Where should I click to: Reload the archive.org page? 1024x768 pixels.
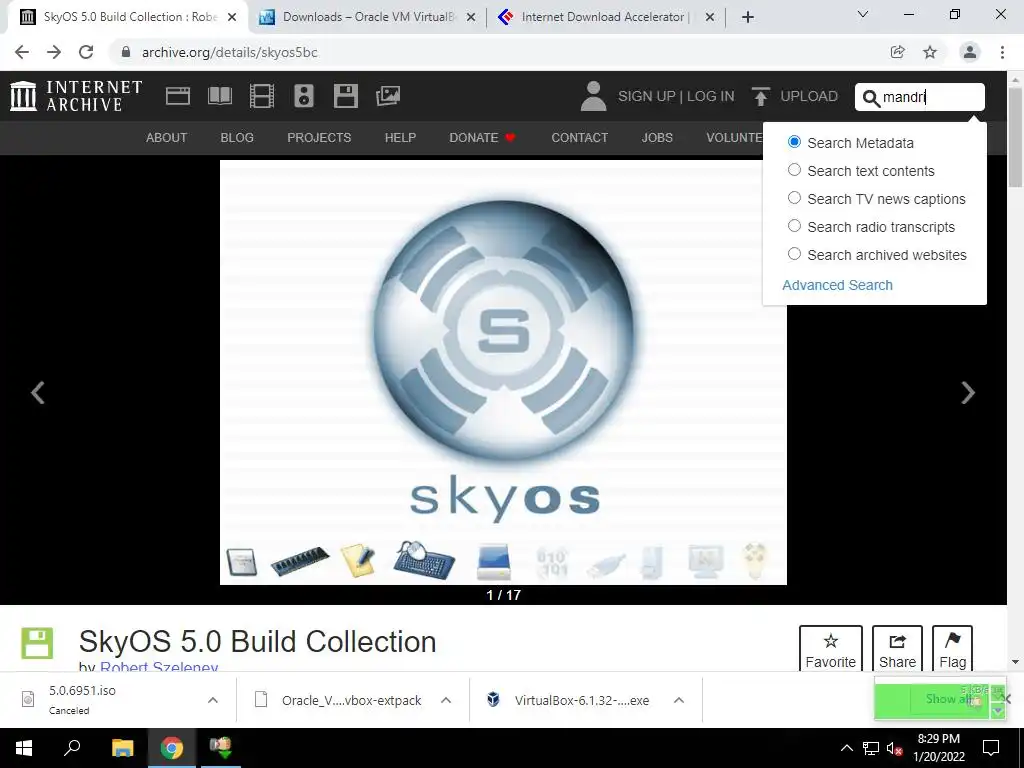pyautogui.click(x=86, y=52)
